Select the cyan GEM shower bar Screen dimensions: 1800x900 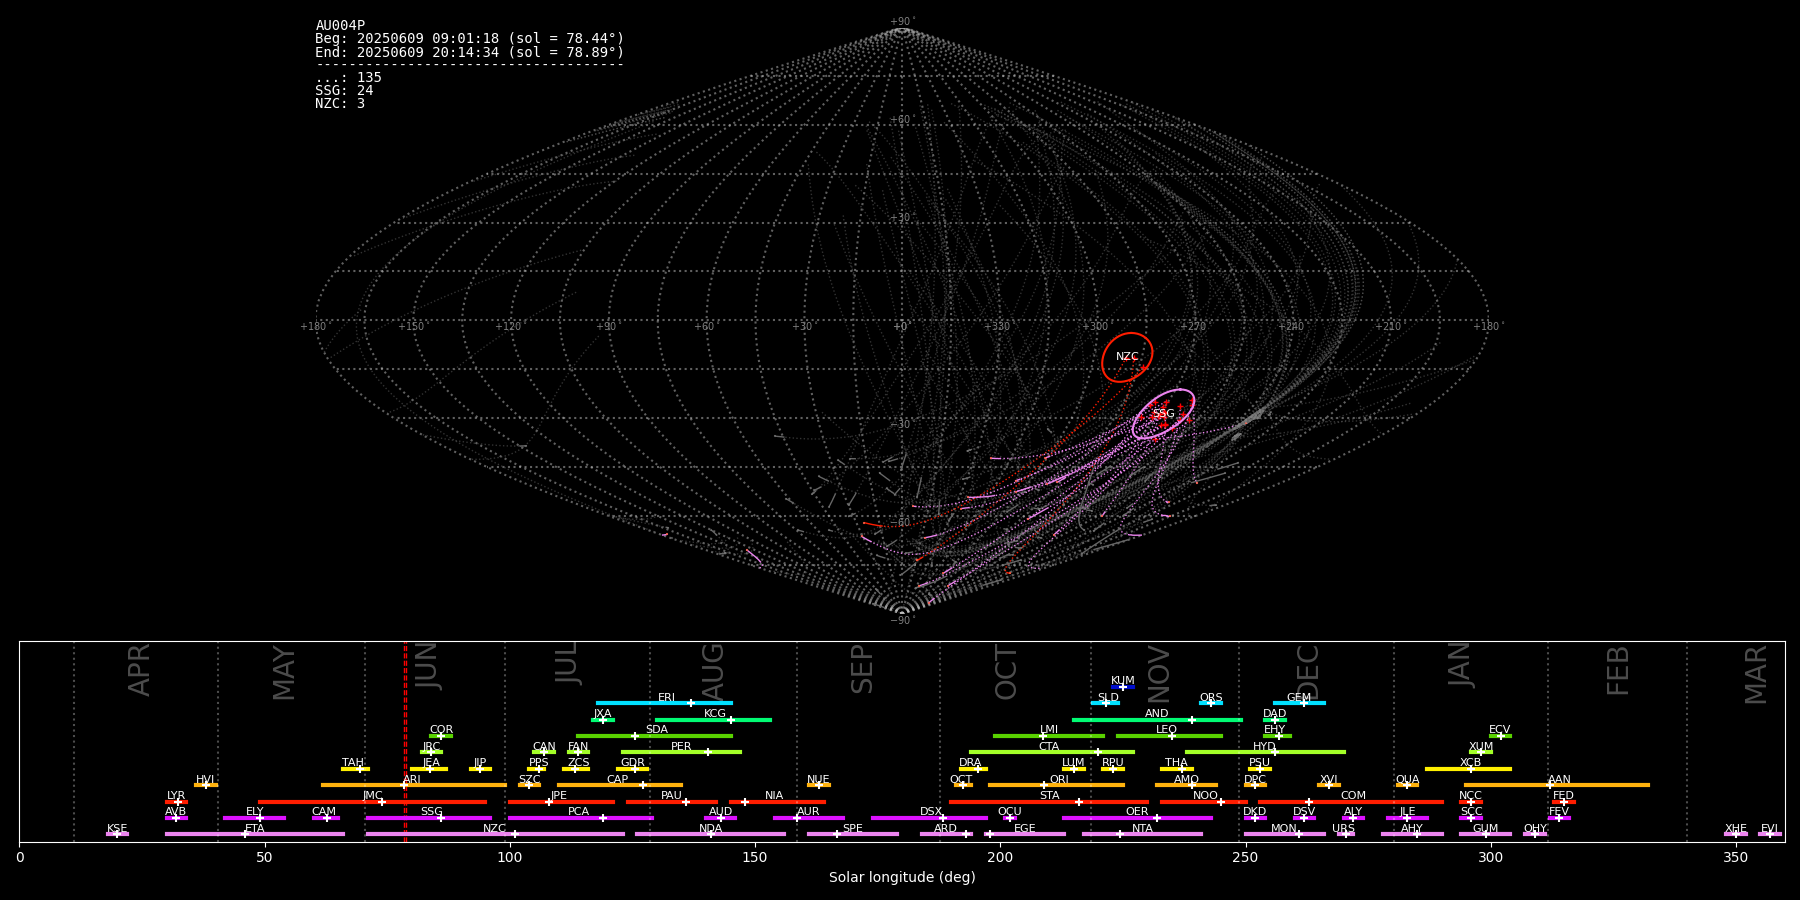coord(1299,703)
